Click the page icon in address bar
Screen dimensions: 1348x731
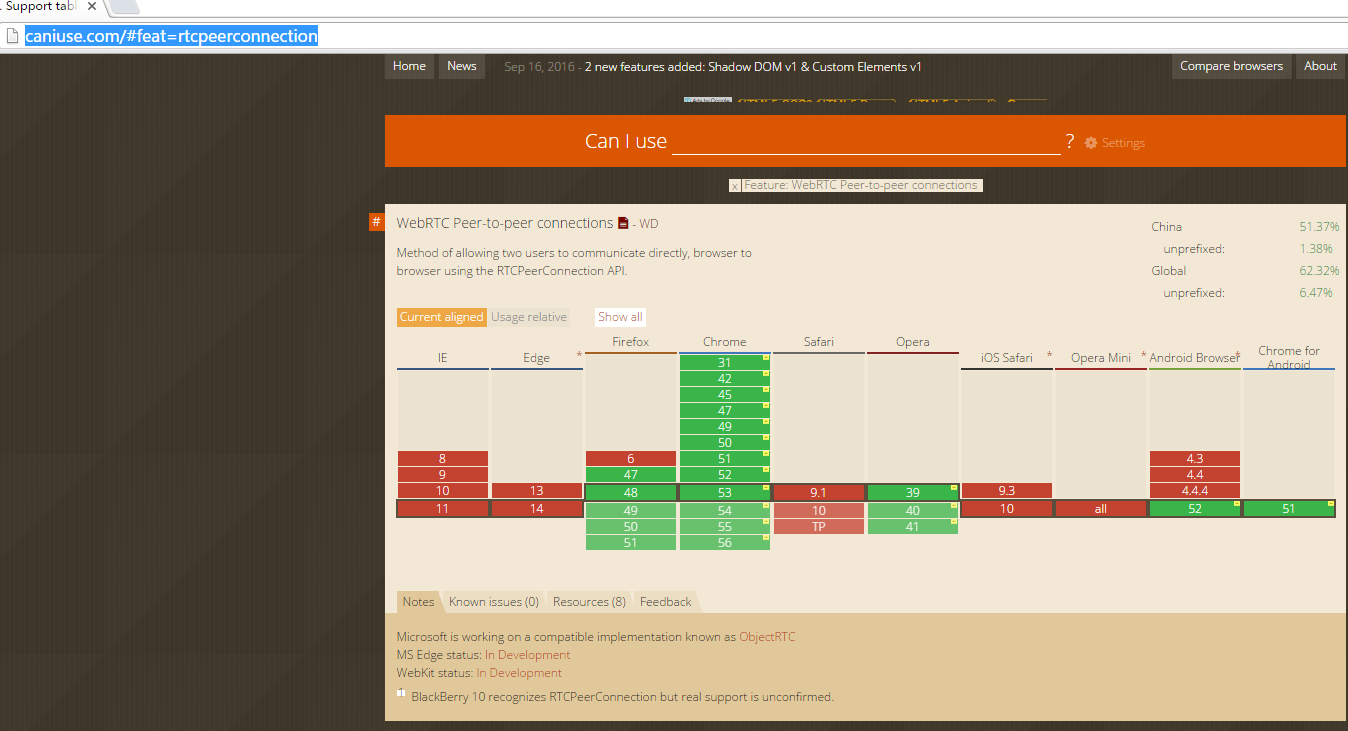[12, 36]
